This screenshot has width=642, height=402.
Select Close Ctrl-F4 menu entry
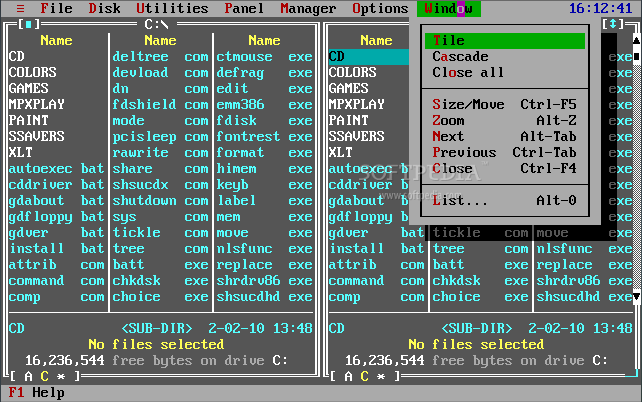tap(505, 168)
